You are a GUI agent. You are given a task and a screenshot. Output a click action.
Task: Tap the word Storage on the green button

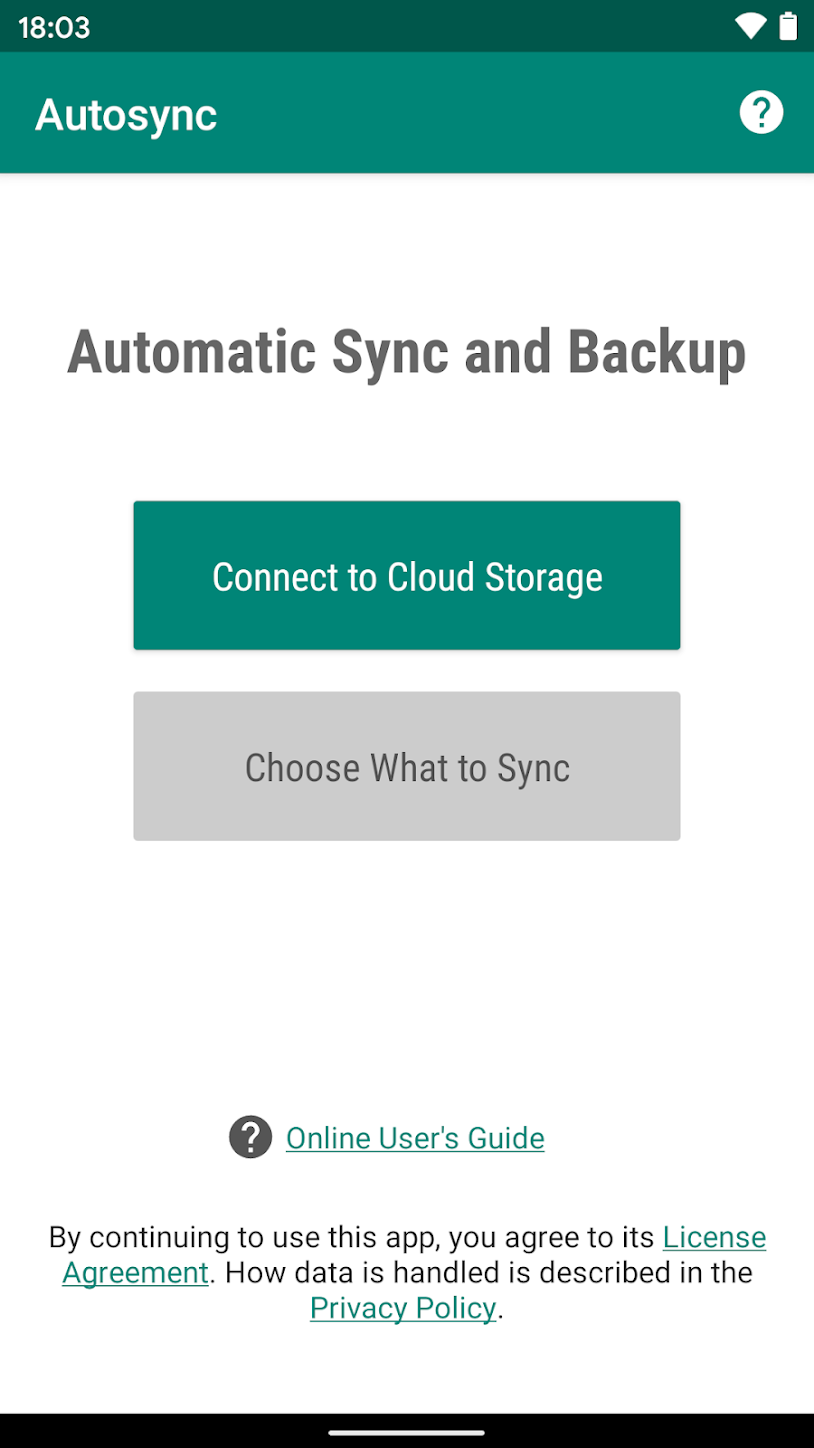[544, 577]
